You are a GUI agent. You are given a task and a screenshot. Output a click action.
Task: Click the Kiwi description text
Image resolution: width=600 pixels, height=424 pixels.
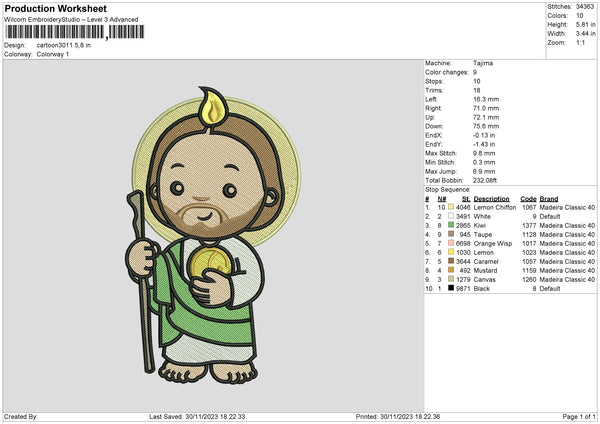point(480,225)
